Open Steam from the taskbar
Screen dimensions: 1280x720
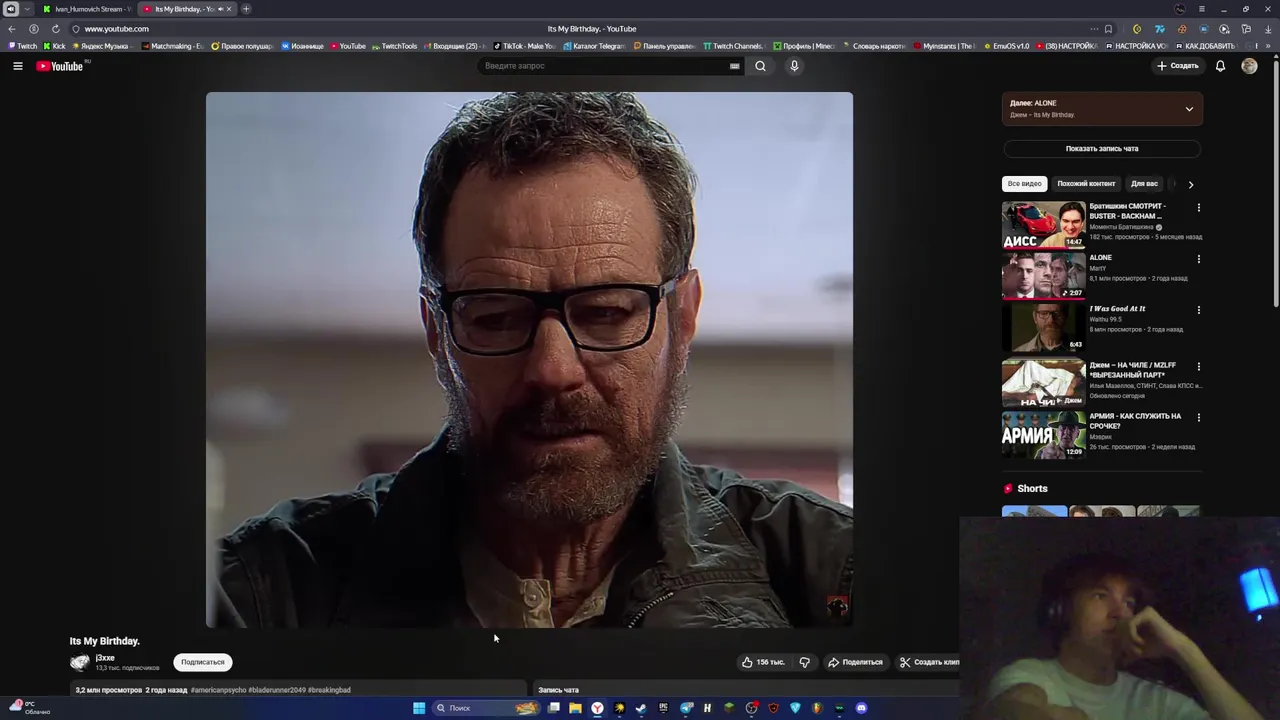click(641, 708)
